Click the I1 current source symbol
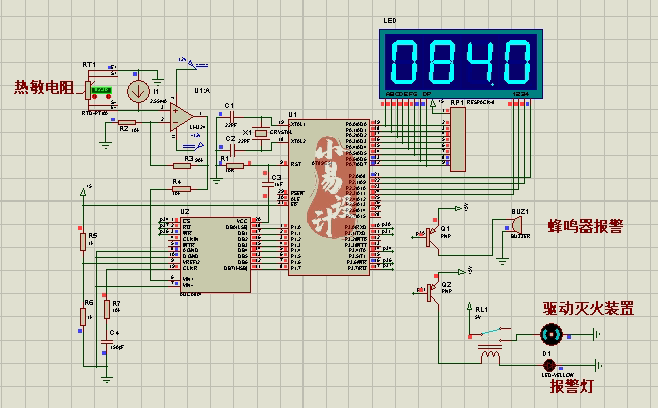Viewport: 658px width, 408px height. [x=138, y=92]
